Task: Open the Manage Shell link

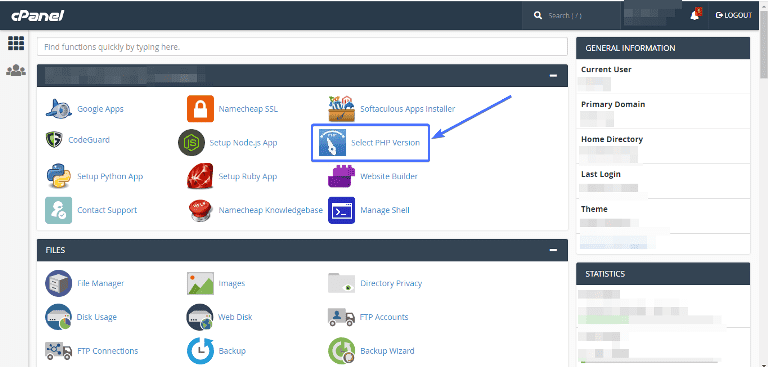Action: point(385,210)
